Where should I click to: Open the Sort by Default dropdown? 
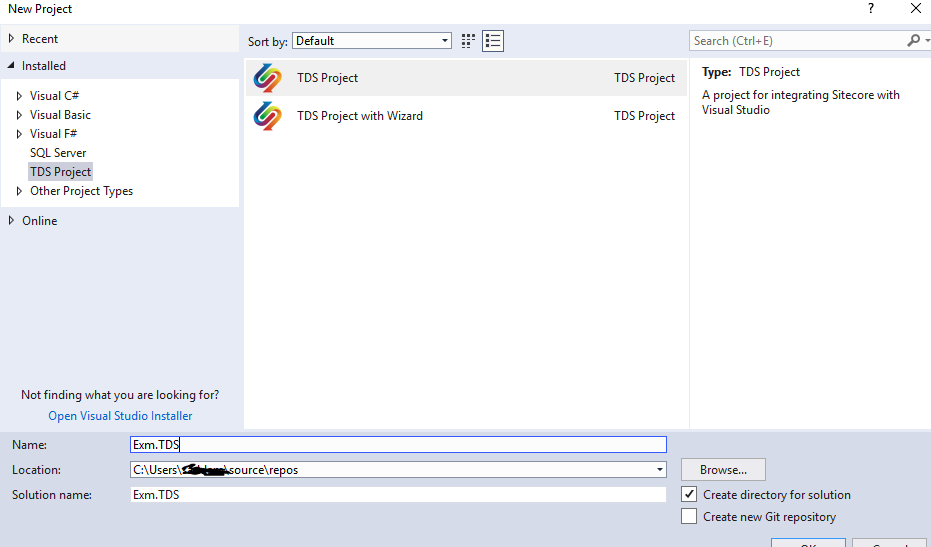(x=372, y=41)
